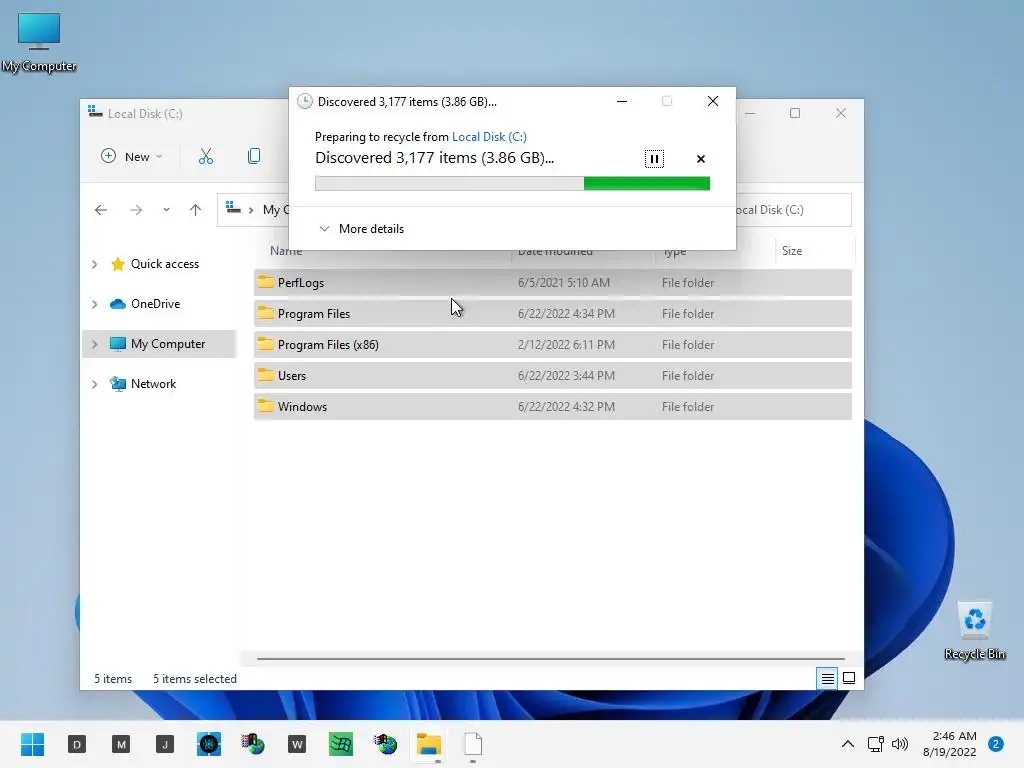The image size is (1024, 768).
Task: Go up one folder level
Action: click(195, 210)
